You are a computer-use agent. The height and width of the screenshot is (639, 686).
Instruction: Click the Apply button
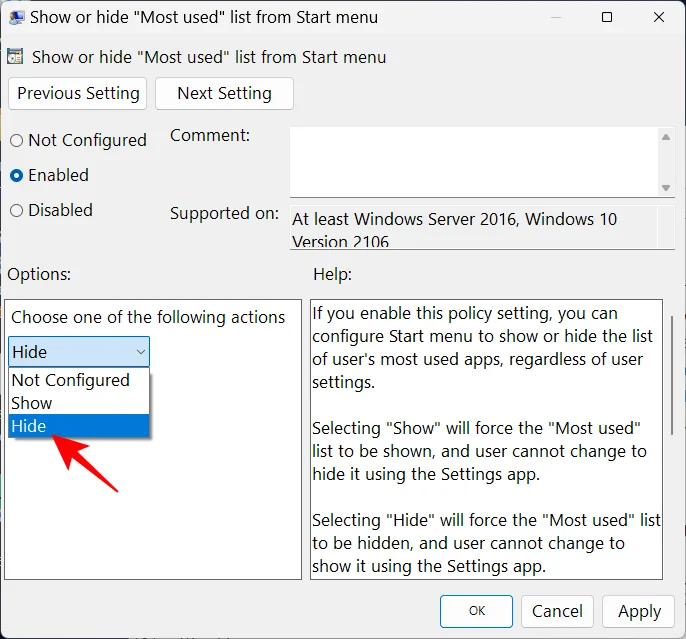pyautogui.click(x=638, y=611)
